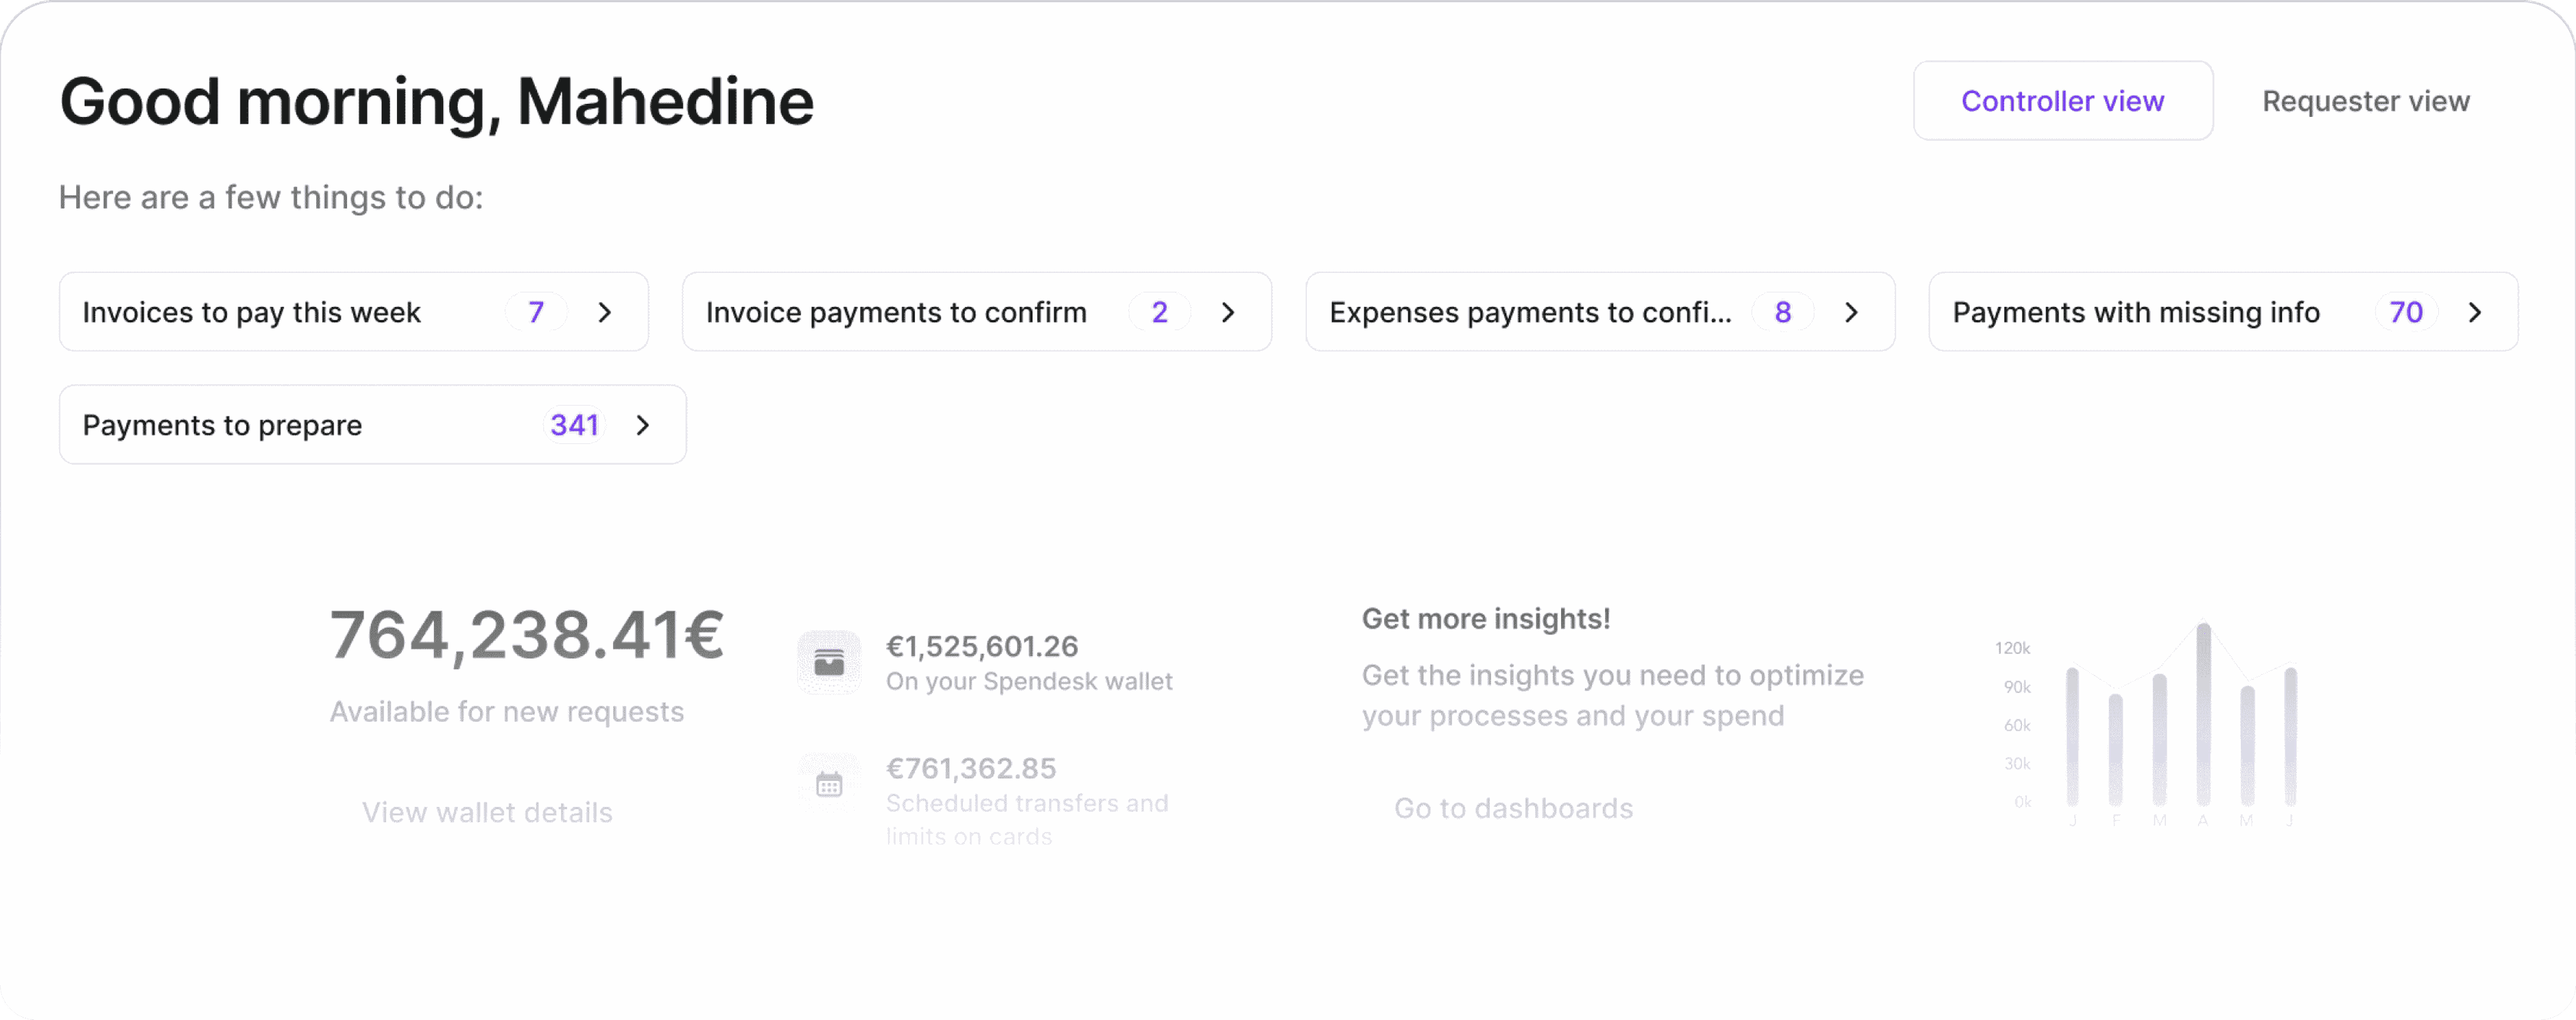Open Payments to prepare list
Viewport: 2576px width, 1020px height.
tap(373, 425)
